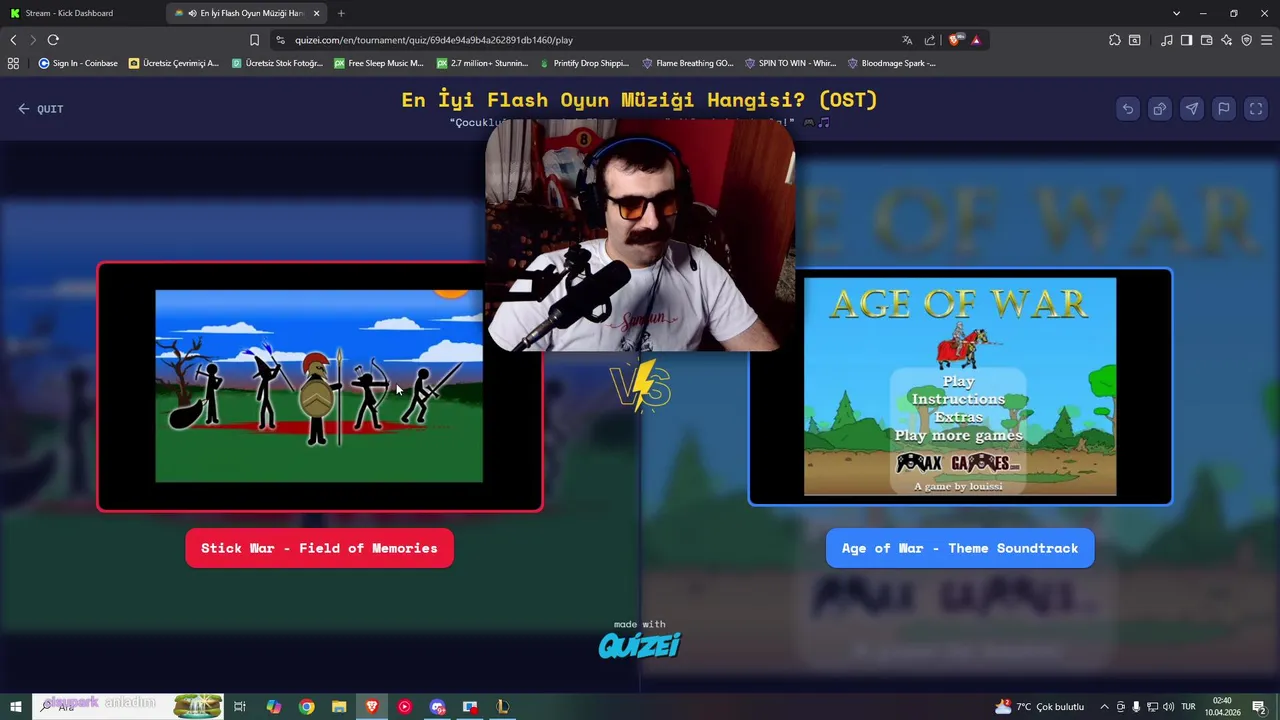This screenshot has width=1280, height=720.
Task: Click the taskbar search box
Action: coord(128,707)
